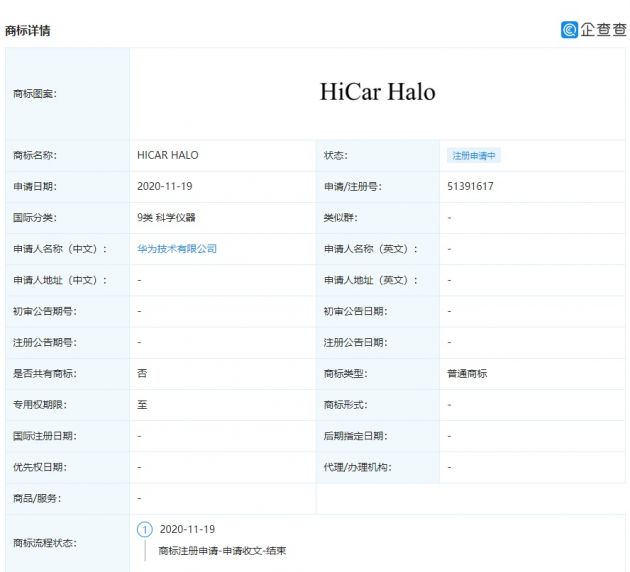
Task: Select the 至 exclusive period value
Action: click(x=142, y=405)
